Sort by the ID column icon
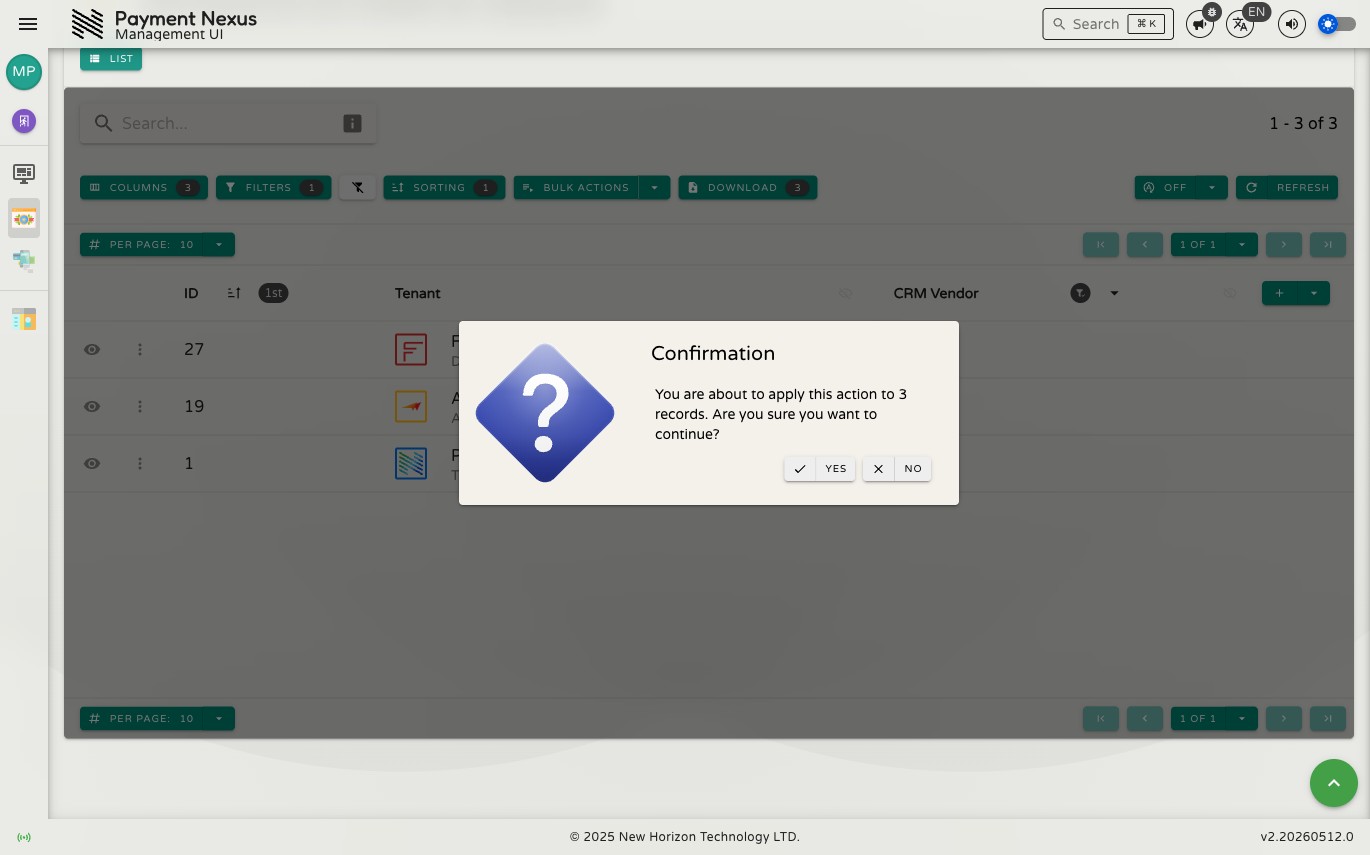1370x855 pixels. [x=234, y=293]
